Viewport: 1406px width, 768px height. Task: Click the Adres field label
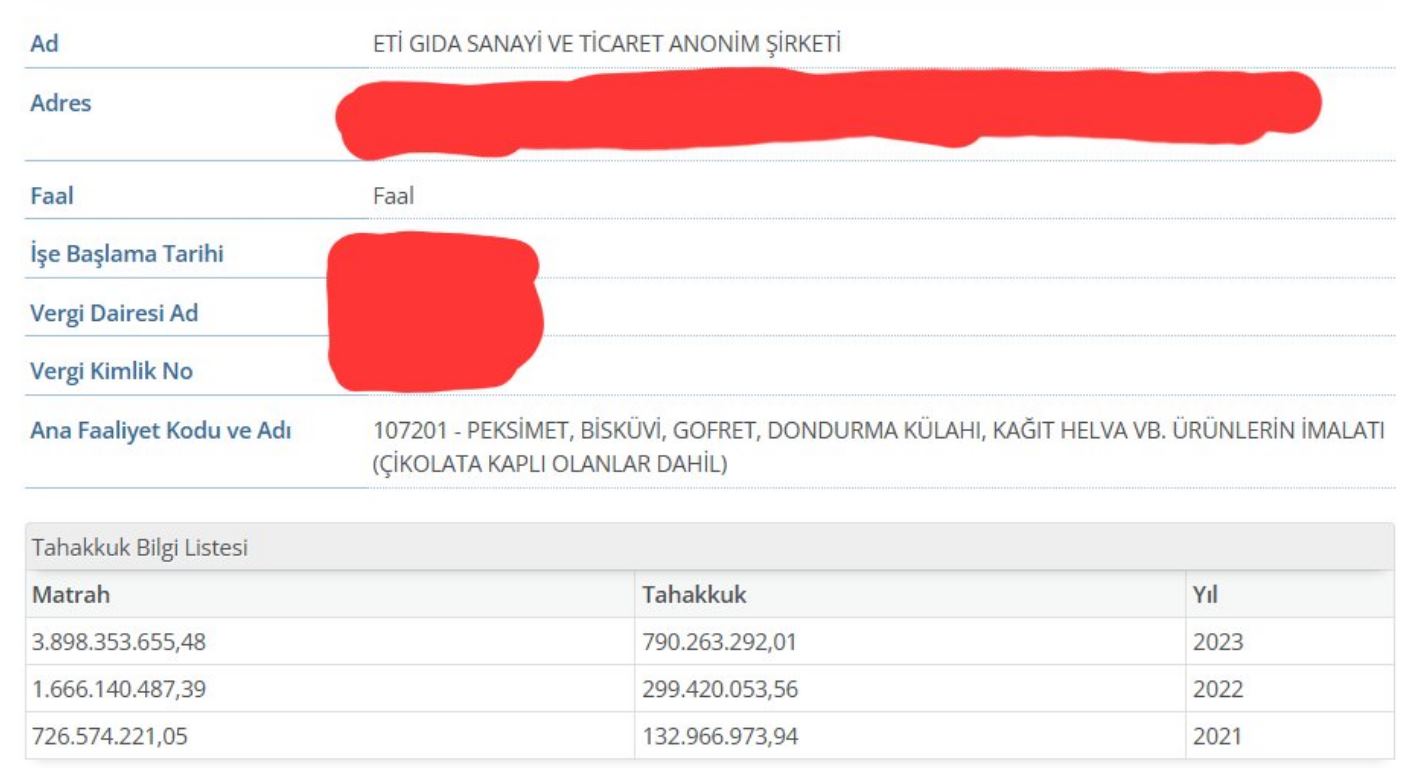tap(61, 103)
